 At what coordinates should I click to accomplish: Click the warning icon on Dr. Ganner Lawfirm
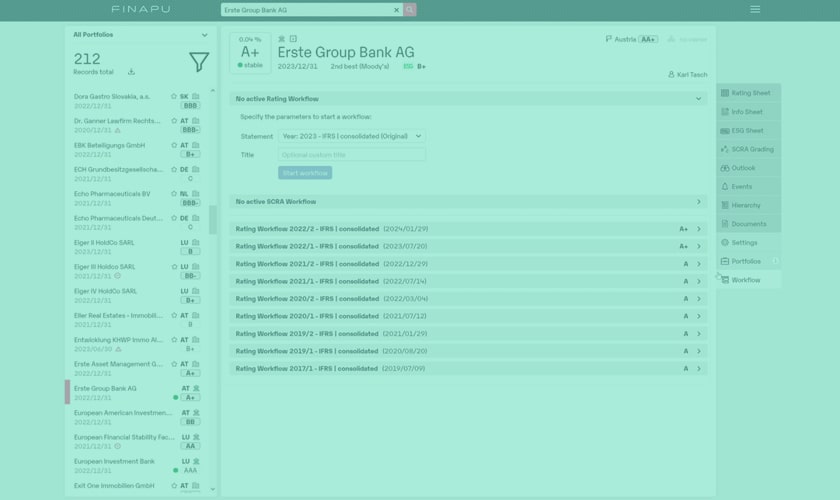tap(118, 130)
